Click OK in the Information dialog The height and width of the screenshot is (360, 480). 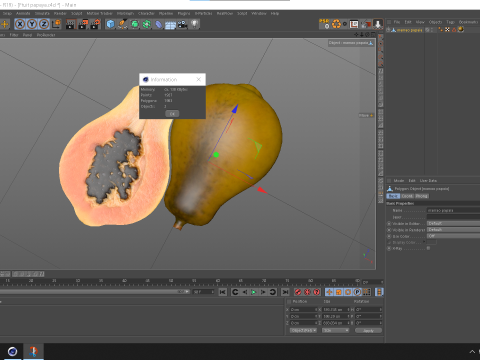[172, 114]
